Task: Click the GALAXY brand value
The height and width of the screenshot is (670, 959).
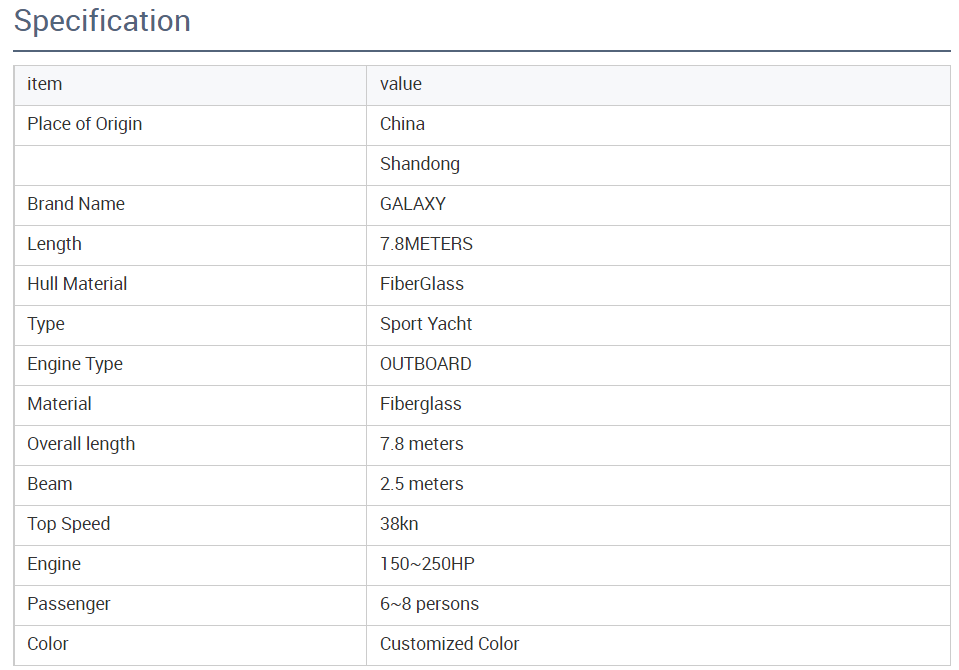Action: coord(413,204)
